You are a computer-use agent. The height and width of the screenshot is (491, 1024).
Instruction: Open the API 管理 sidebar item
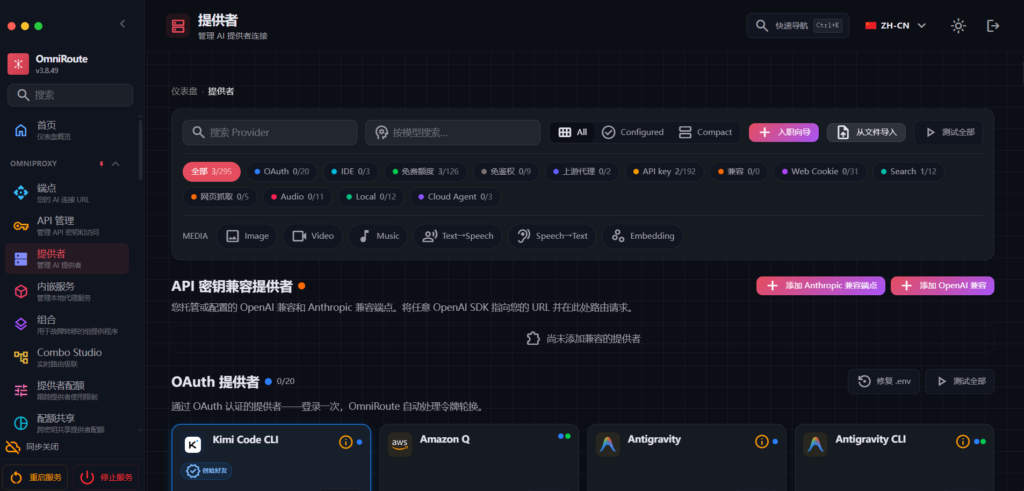pyautogui.click(x=67, y=225)
